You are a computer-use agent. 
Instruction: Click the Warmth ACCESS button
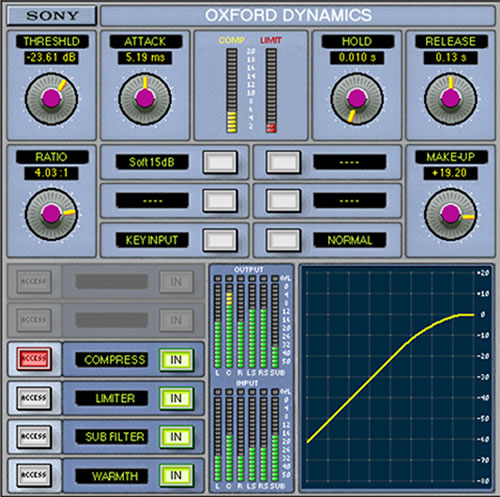coord(34,475)
